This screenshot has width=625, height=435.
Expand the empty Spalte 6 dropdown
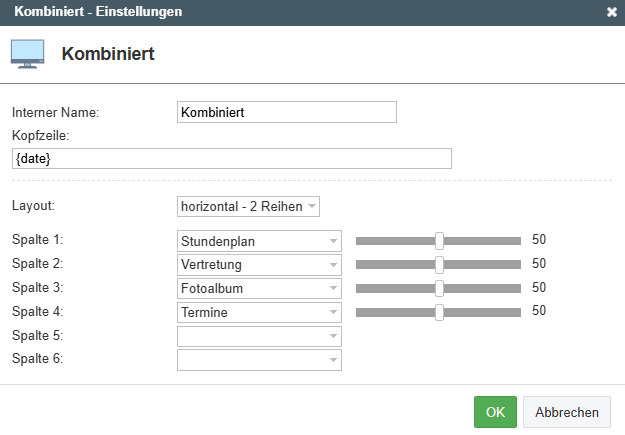coord(259,360)
